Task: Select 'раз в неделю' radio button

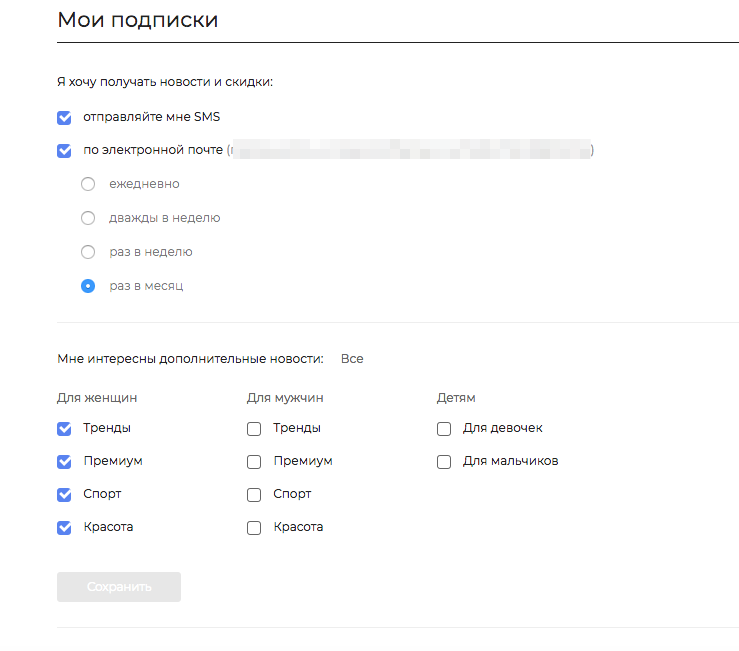Action: pyautogui.click(x=88, y=252)
